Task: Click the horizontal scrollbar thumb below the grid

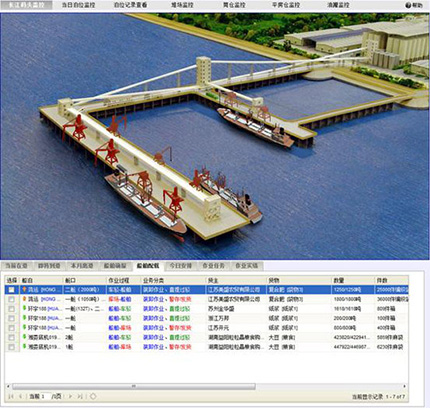Action: coord(134,386)
